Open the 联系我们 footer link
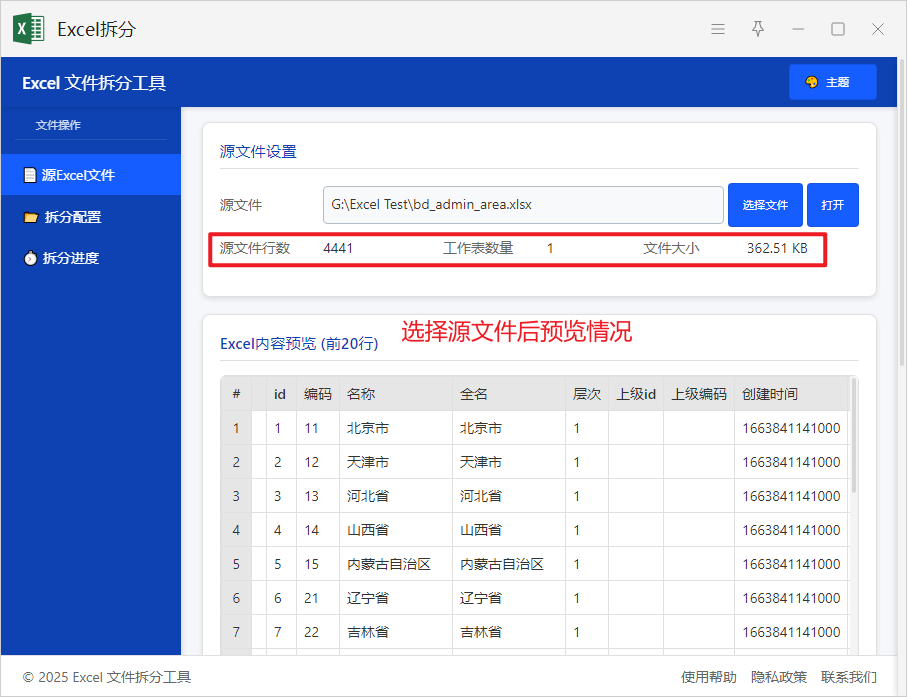The image size is (907, 697). pos(849,677)
